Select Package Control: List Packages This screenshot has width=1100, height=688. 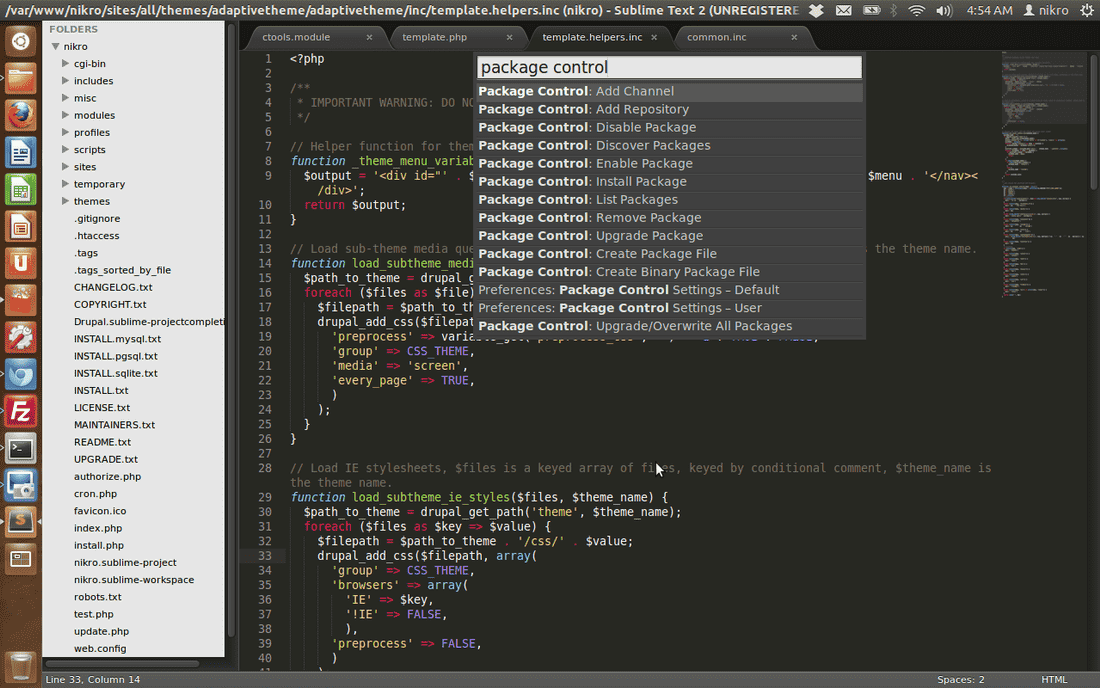[669, 200]
